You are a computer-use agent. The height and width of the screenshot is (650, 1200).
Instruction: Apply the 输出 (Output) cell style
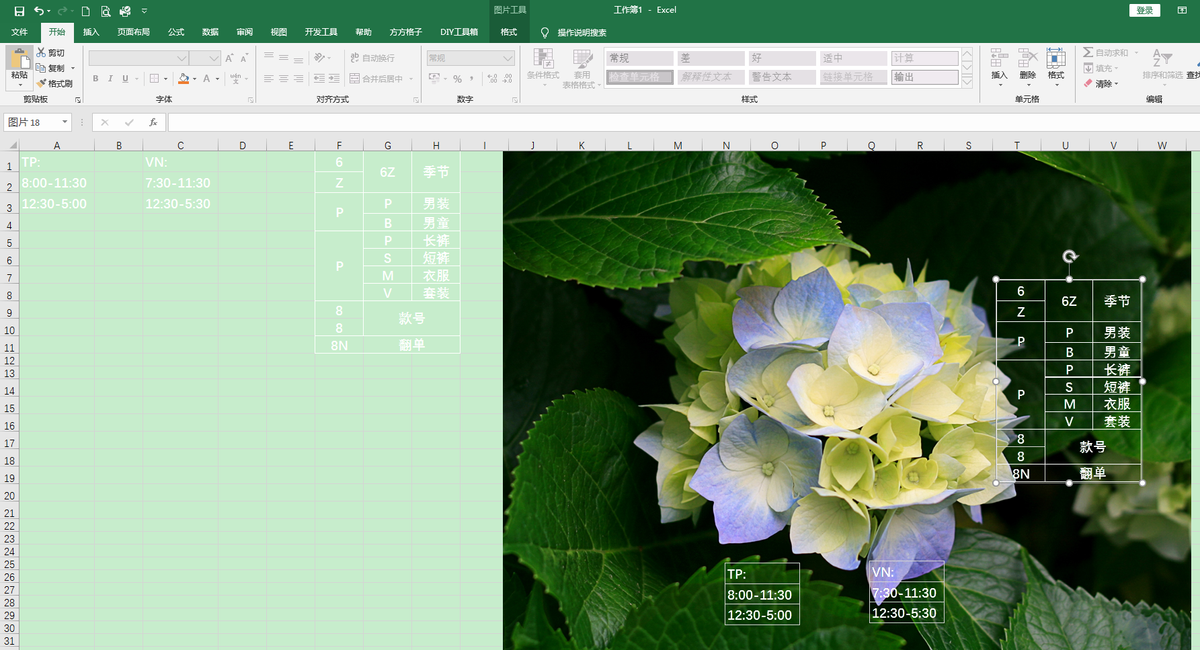[x=924, y=77]
